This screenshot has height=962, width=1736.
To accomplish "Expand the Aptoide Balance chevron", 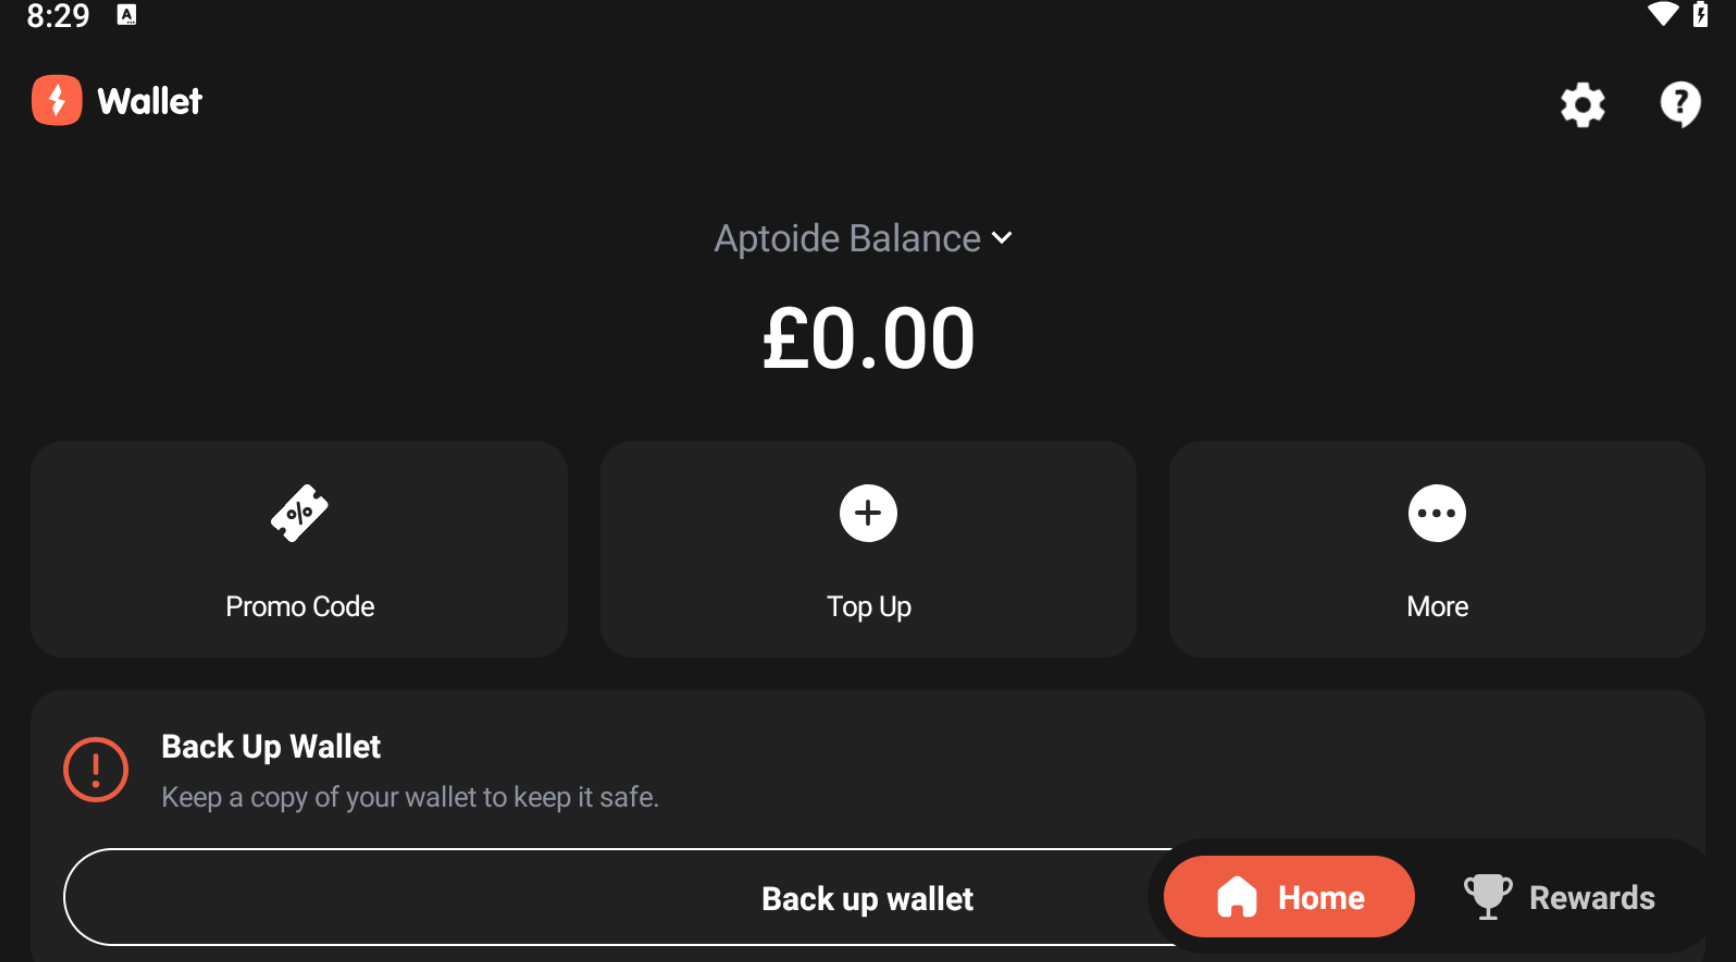I will pos(1002,238).
